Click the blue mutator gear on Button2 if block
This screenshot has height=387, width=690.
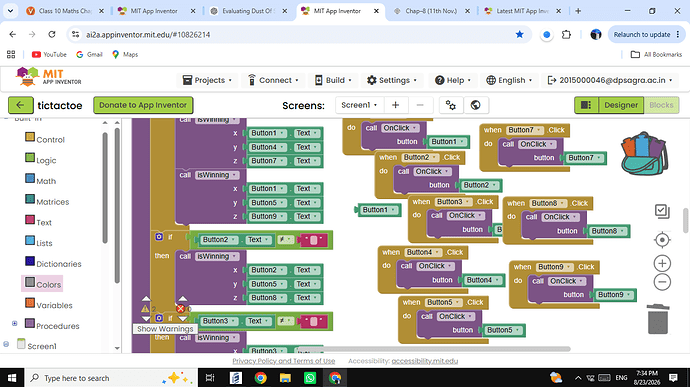pyautogui.click(x=159, y=237)
